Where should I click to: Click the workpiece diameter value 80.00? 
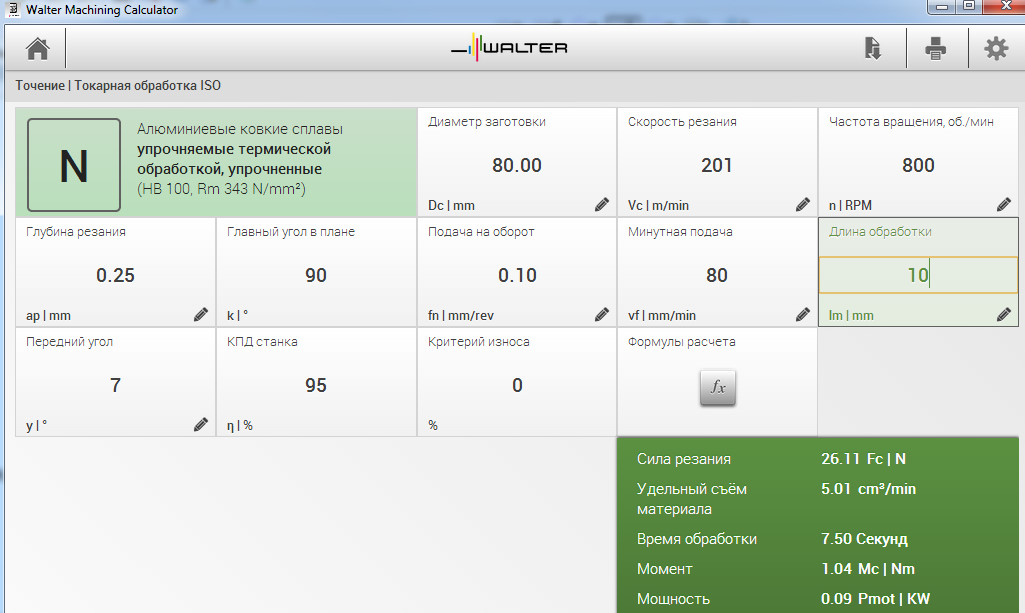coord(517,165)
